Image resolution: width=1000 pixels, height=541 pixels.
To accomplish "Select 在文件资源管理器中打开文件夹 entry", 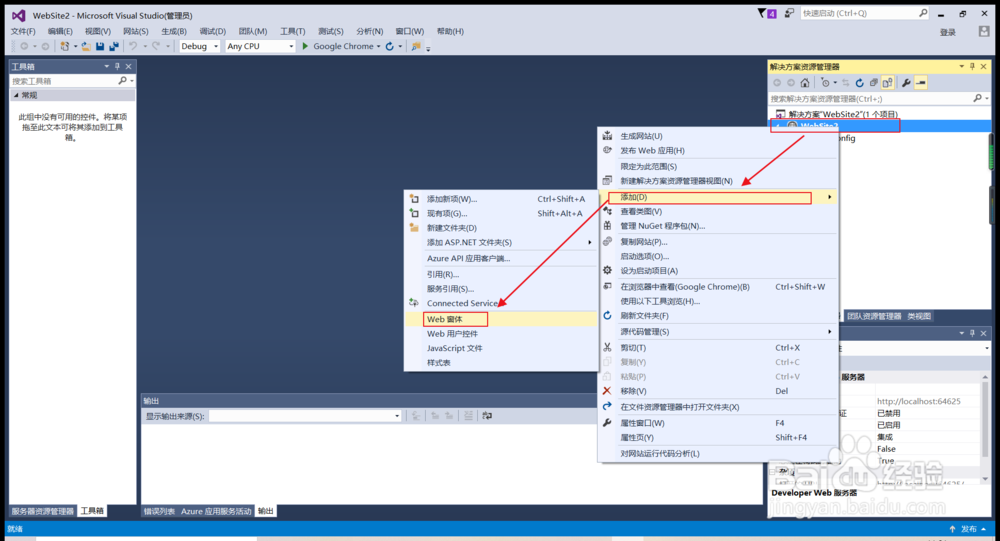I will point(718,407).
